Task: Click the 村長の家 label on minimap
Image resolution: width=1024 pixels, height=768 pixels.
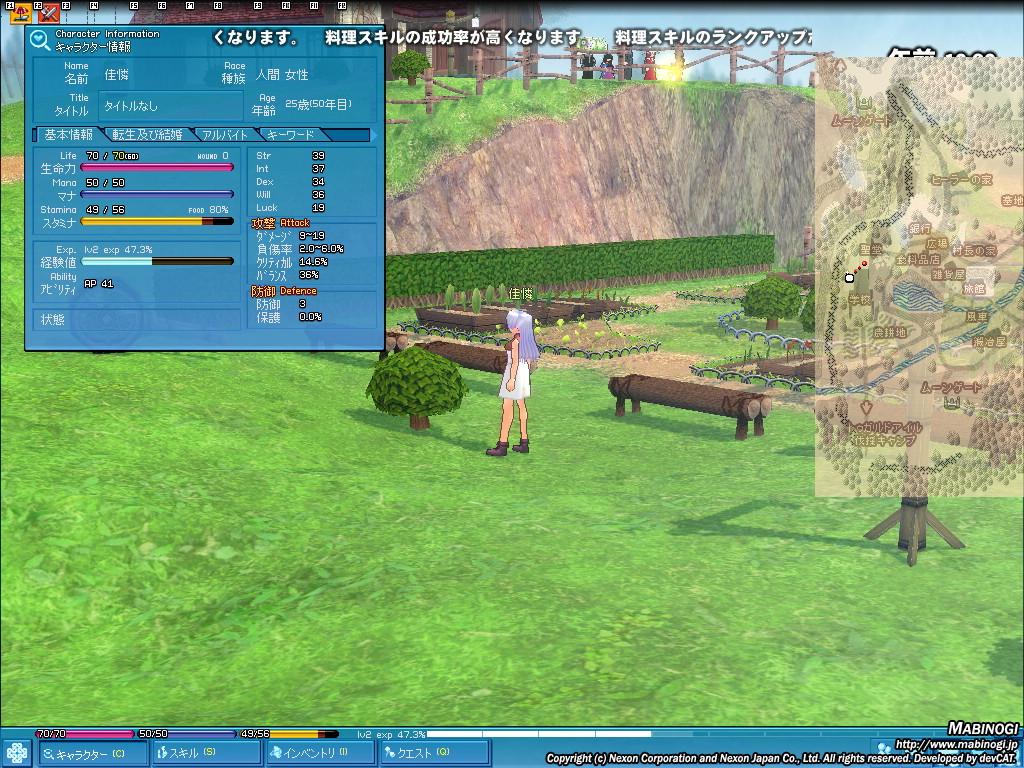Action: point(974,250)
